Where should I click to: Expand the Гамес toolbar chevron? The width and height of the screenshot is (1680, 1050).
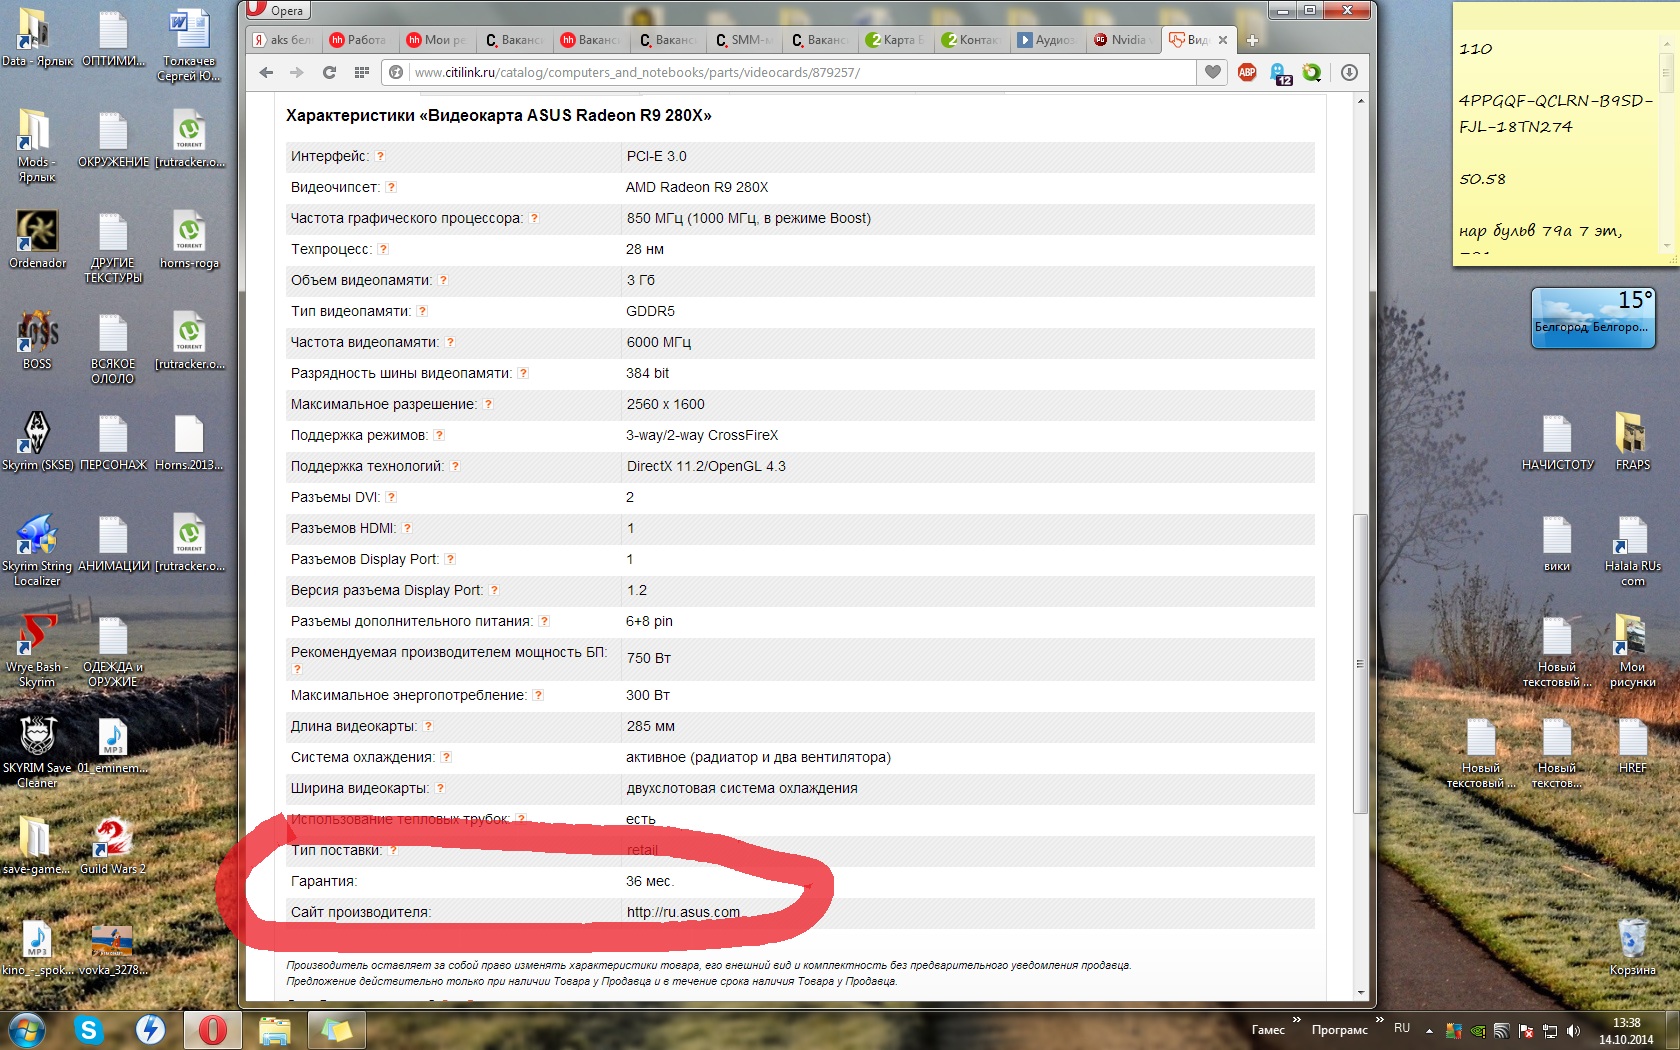tap(1296, 1020)
